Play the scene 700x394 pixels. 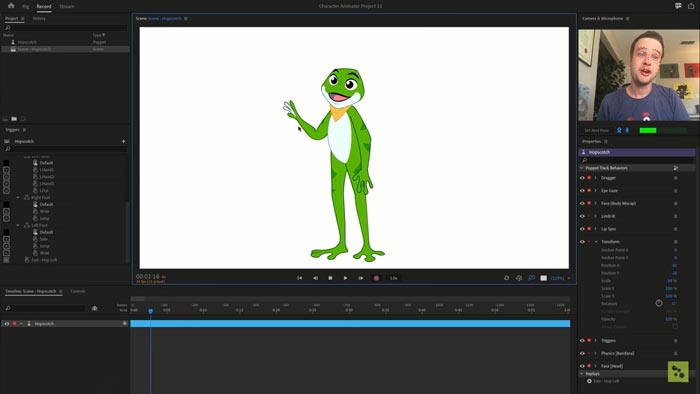coord(345,278)
